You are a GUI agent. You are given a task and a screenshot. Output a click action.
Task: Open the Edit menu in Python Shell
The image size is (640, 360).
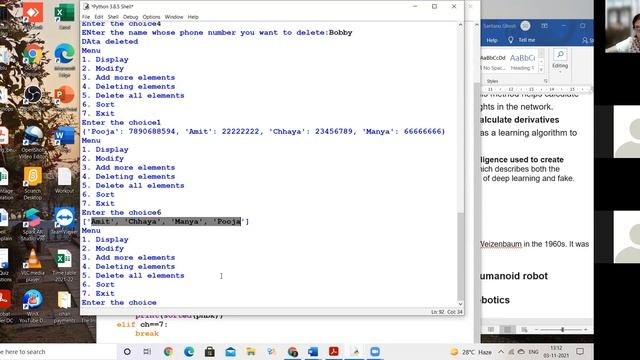(x=99, y=17)
